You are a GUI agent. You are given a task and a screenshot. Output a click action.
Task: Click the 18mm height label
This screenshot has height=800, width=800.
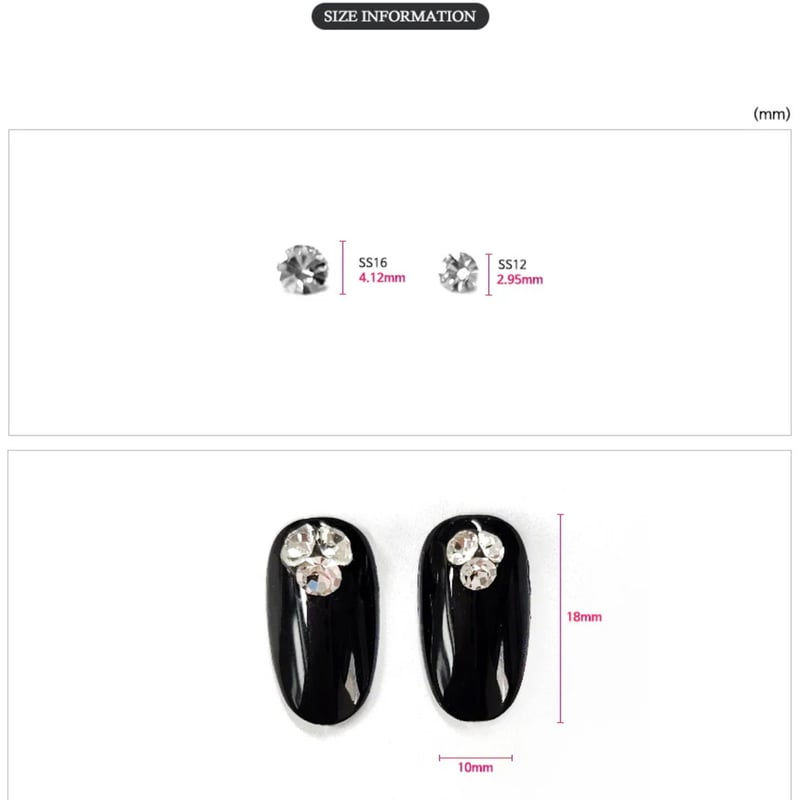tap(584, 617)
